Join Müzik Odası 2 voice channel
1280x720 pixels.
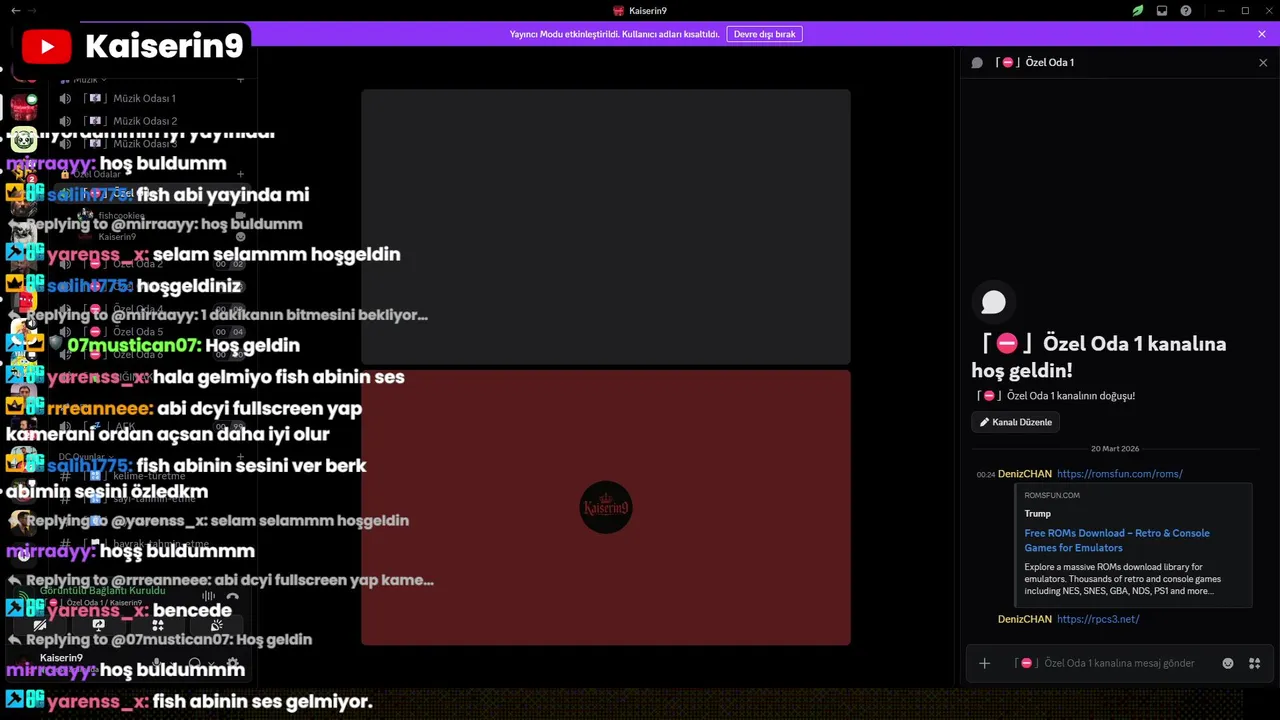coord(150,121)
